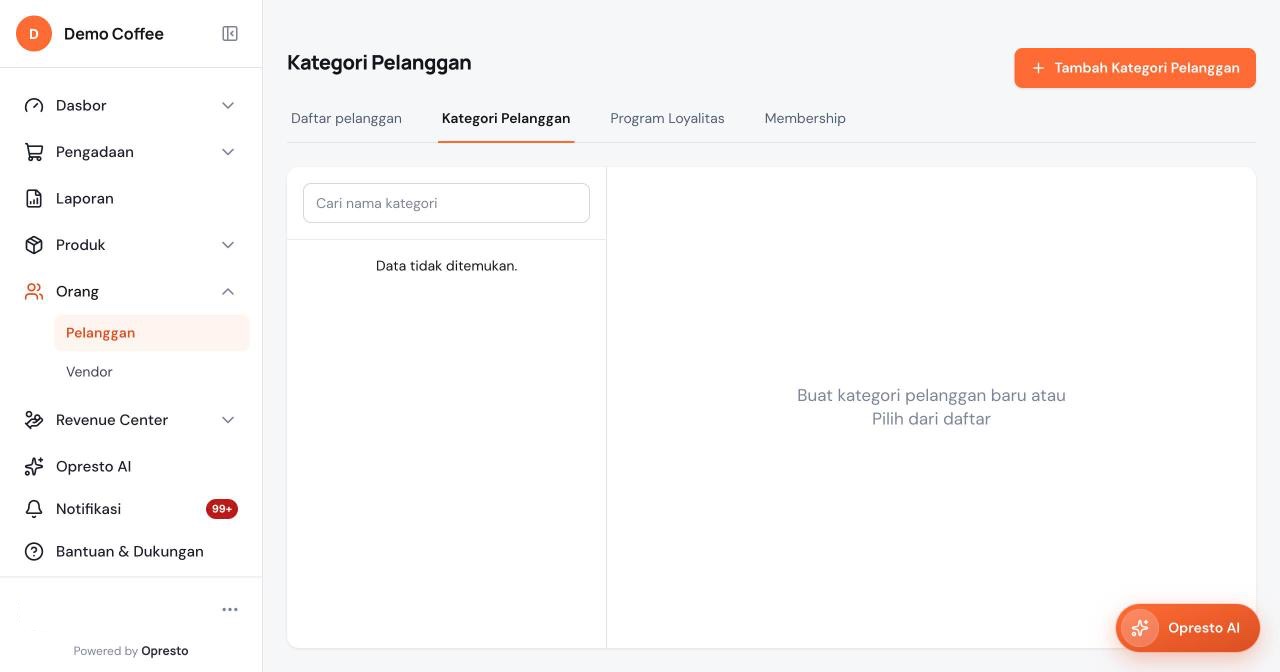Expand the Produk chevron
This screenshot has width=1280, height=672.
[x=228, y=245]
